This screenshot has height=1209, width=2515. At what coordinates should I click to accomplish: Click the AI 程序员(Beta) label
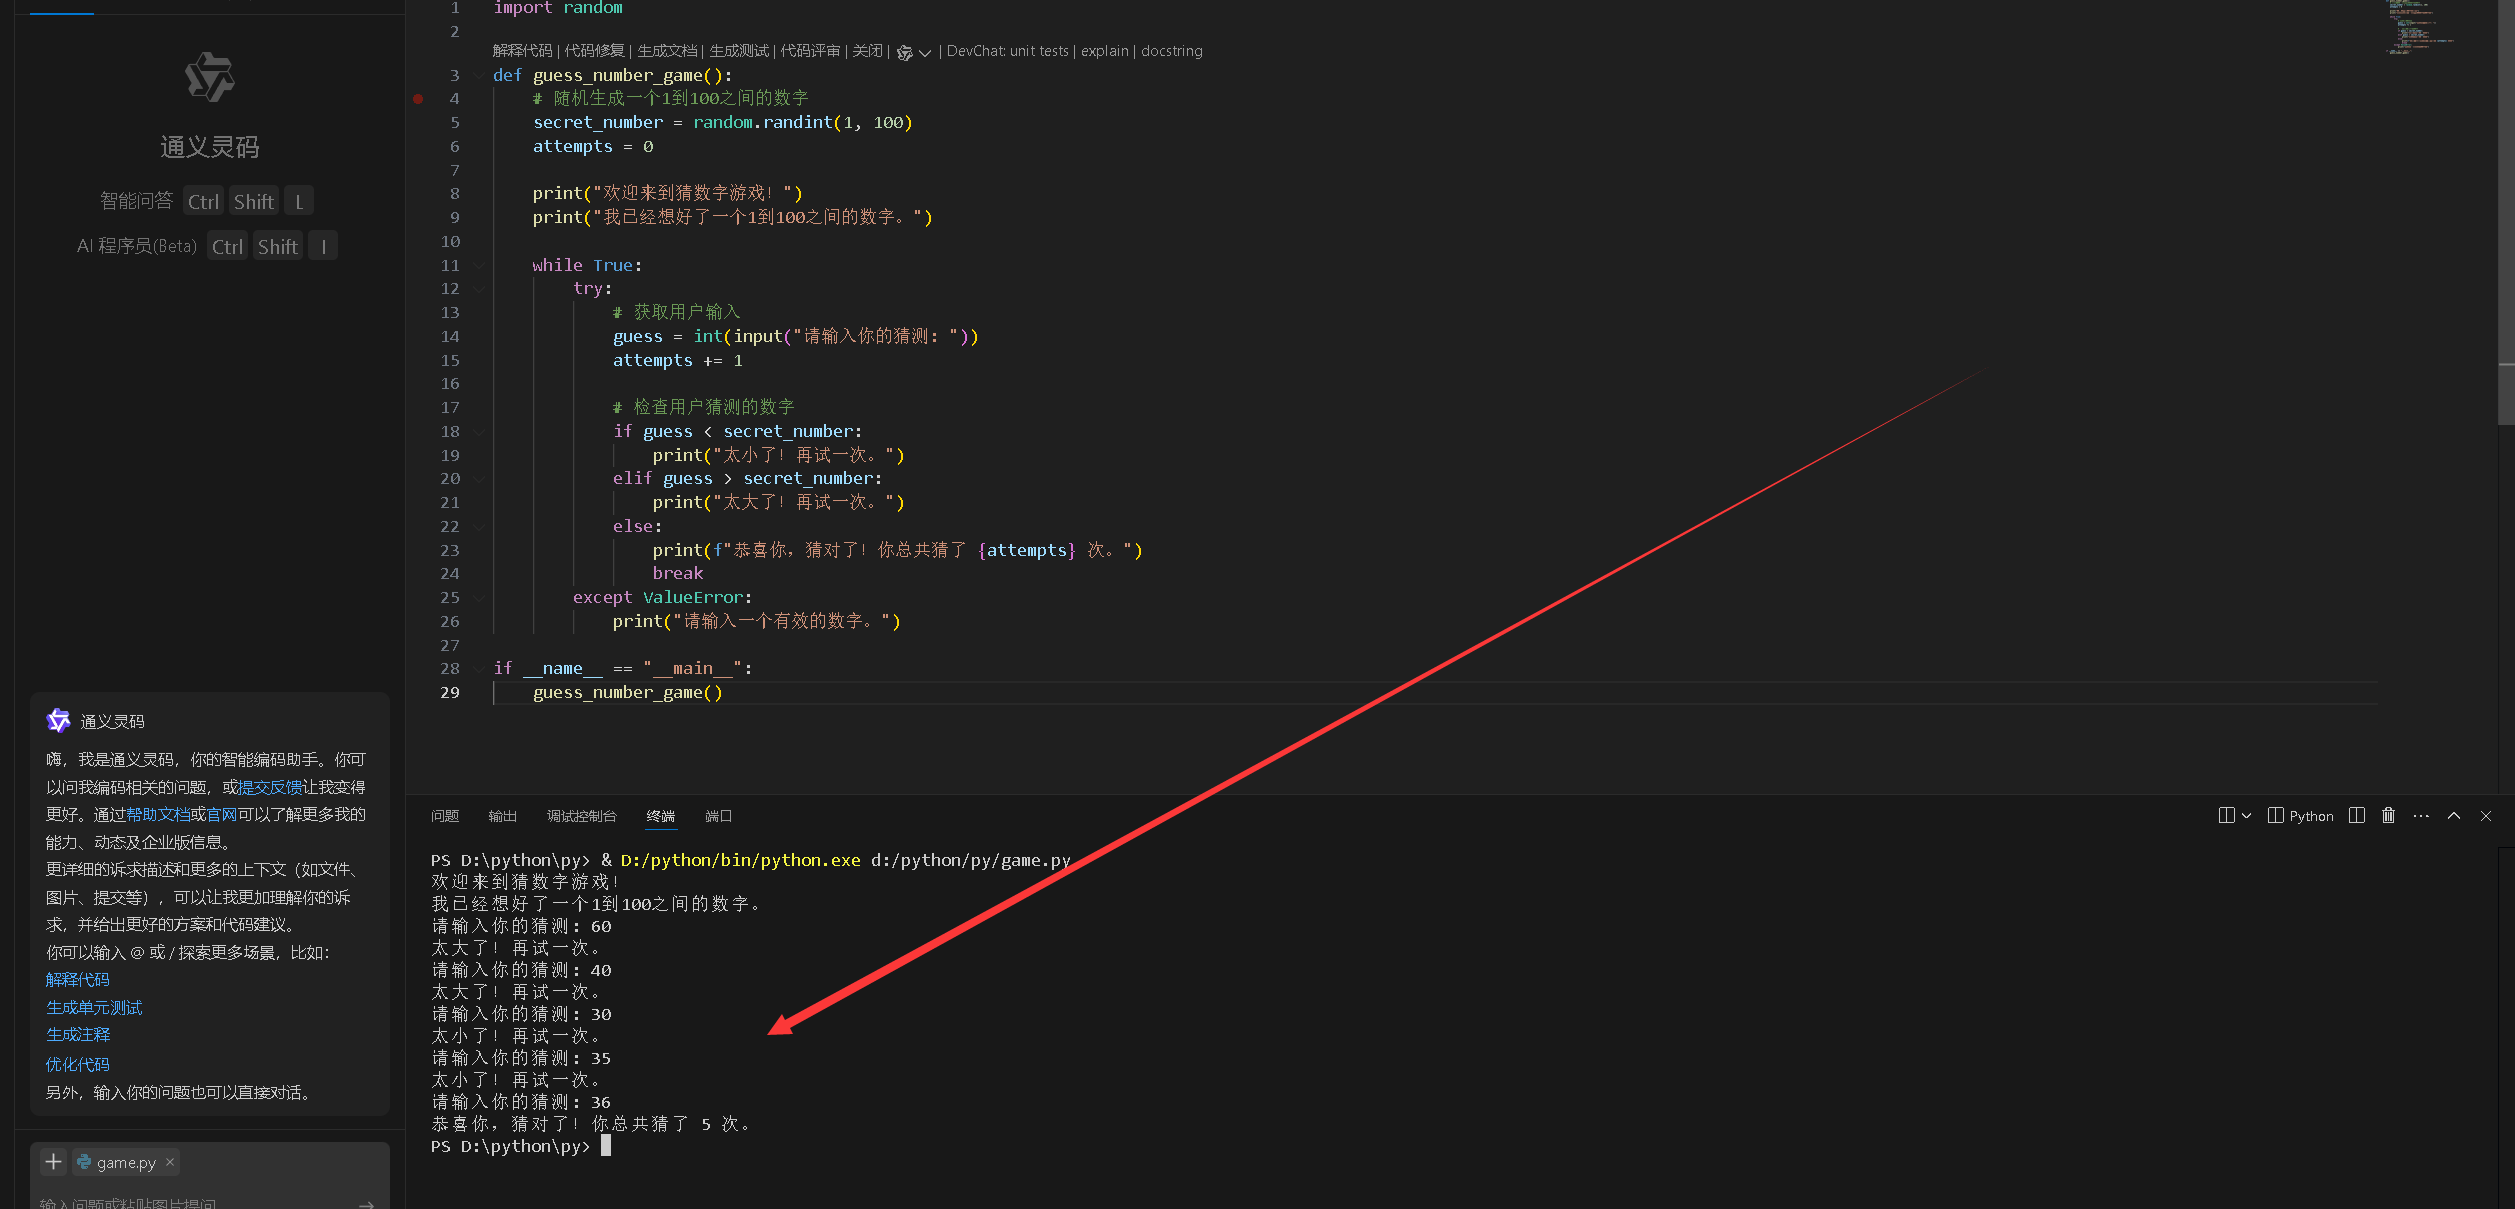(137, 246)
